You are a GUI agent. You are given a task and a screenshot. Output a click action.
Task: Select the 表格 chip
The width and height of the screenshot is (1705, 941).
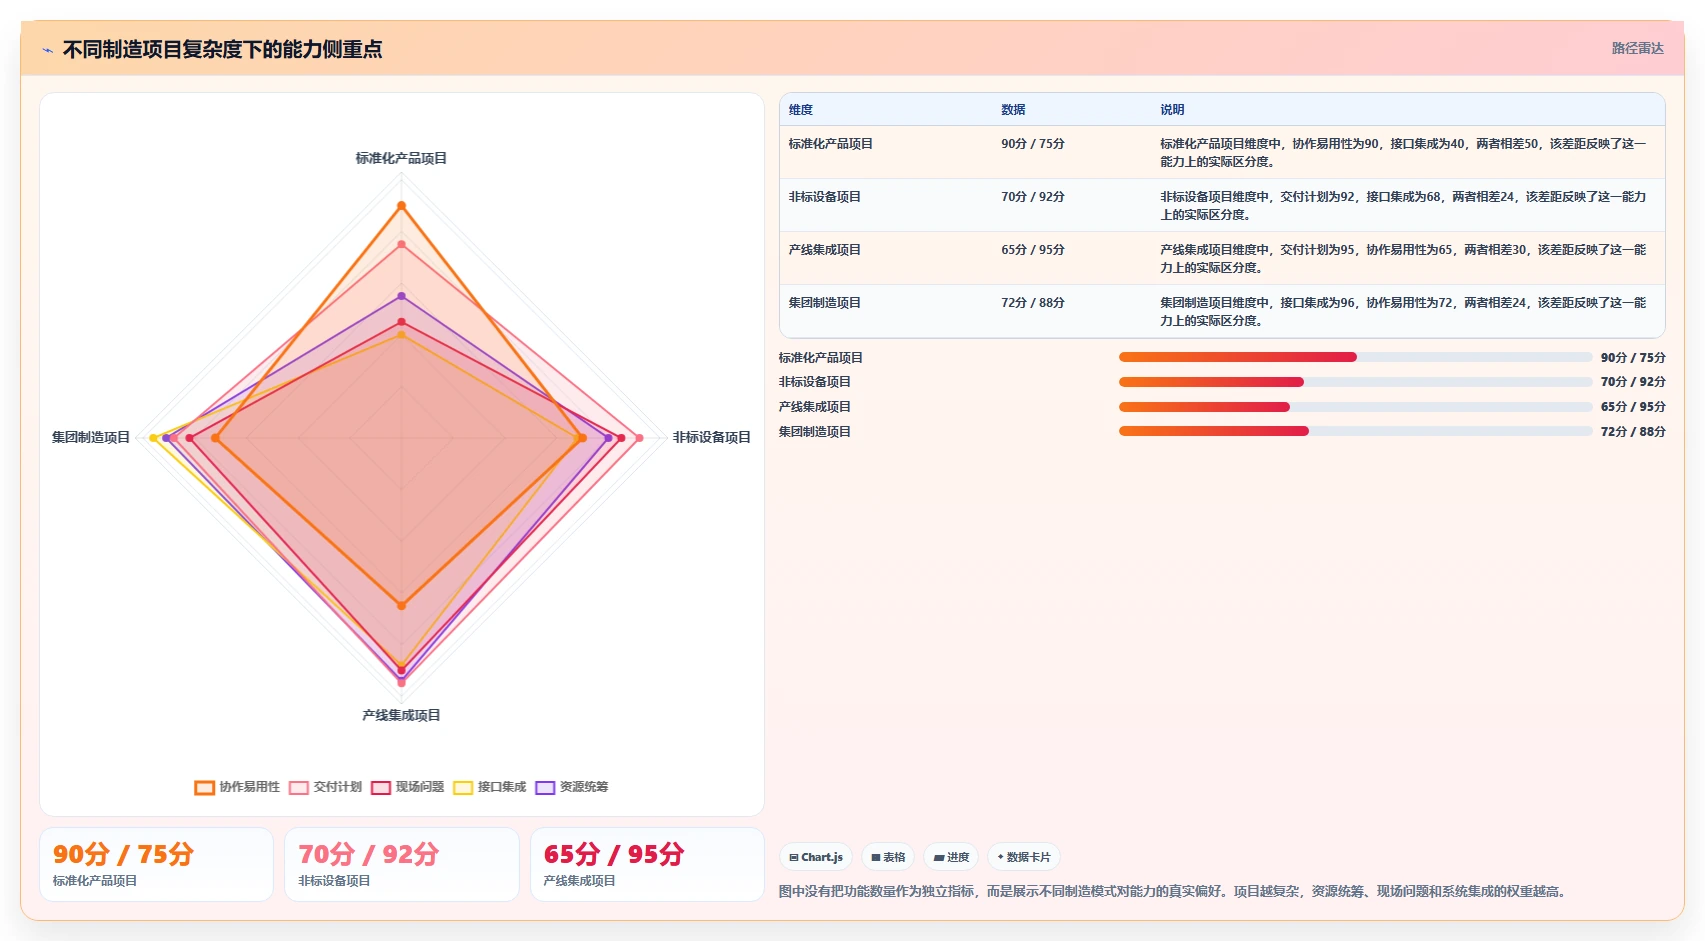click(x=888, y=857)
